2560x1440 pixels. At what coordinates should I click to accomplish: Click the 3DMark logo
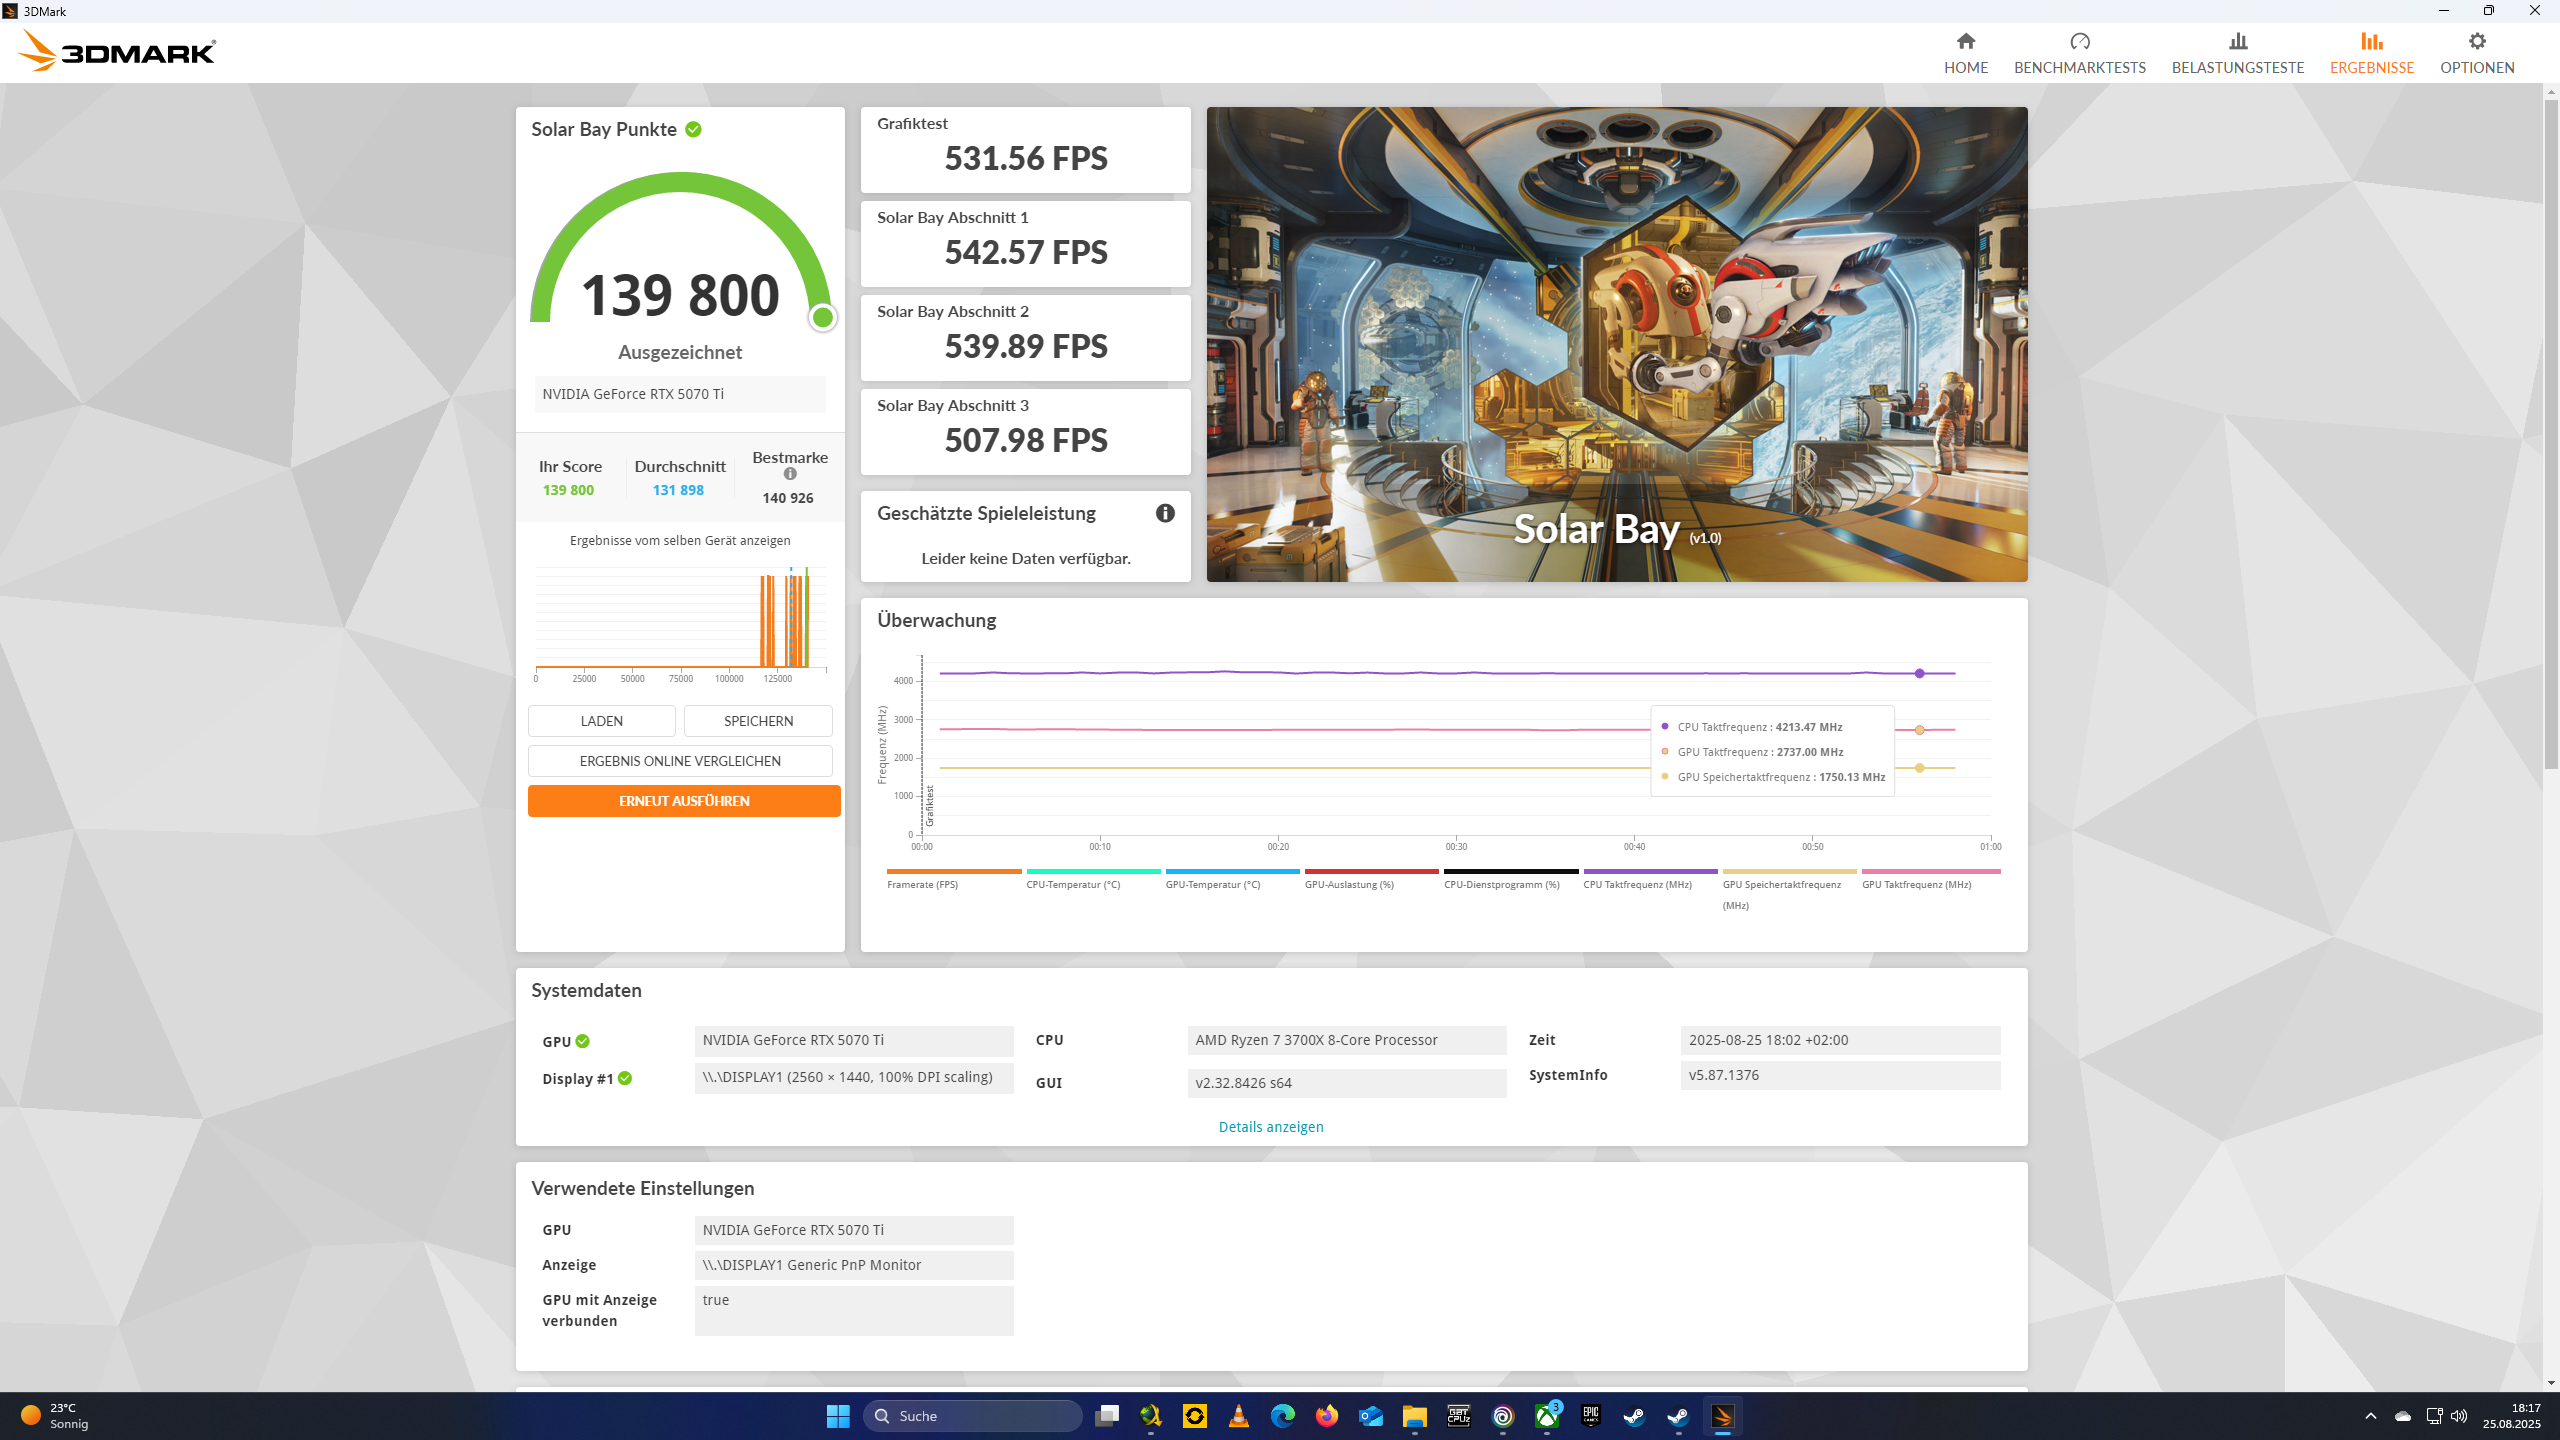[118, 51]
